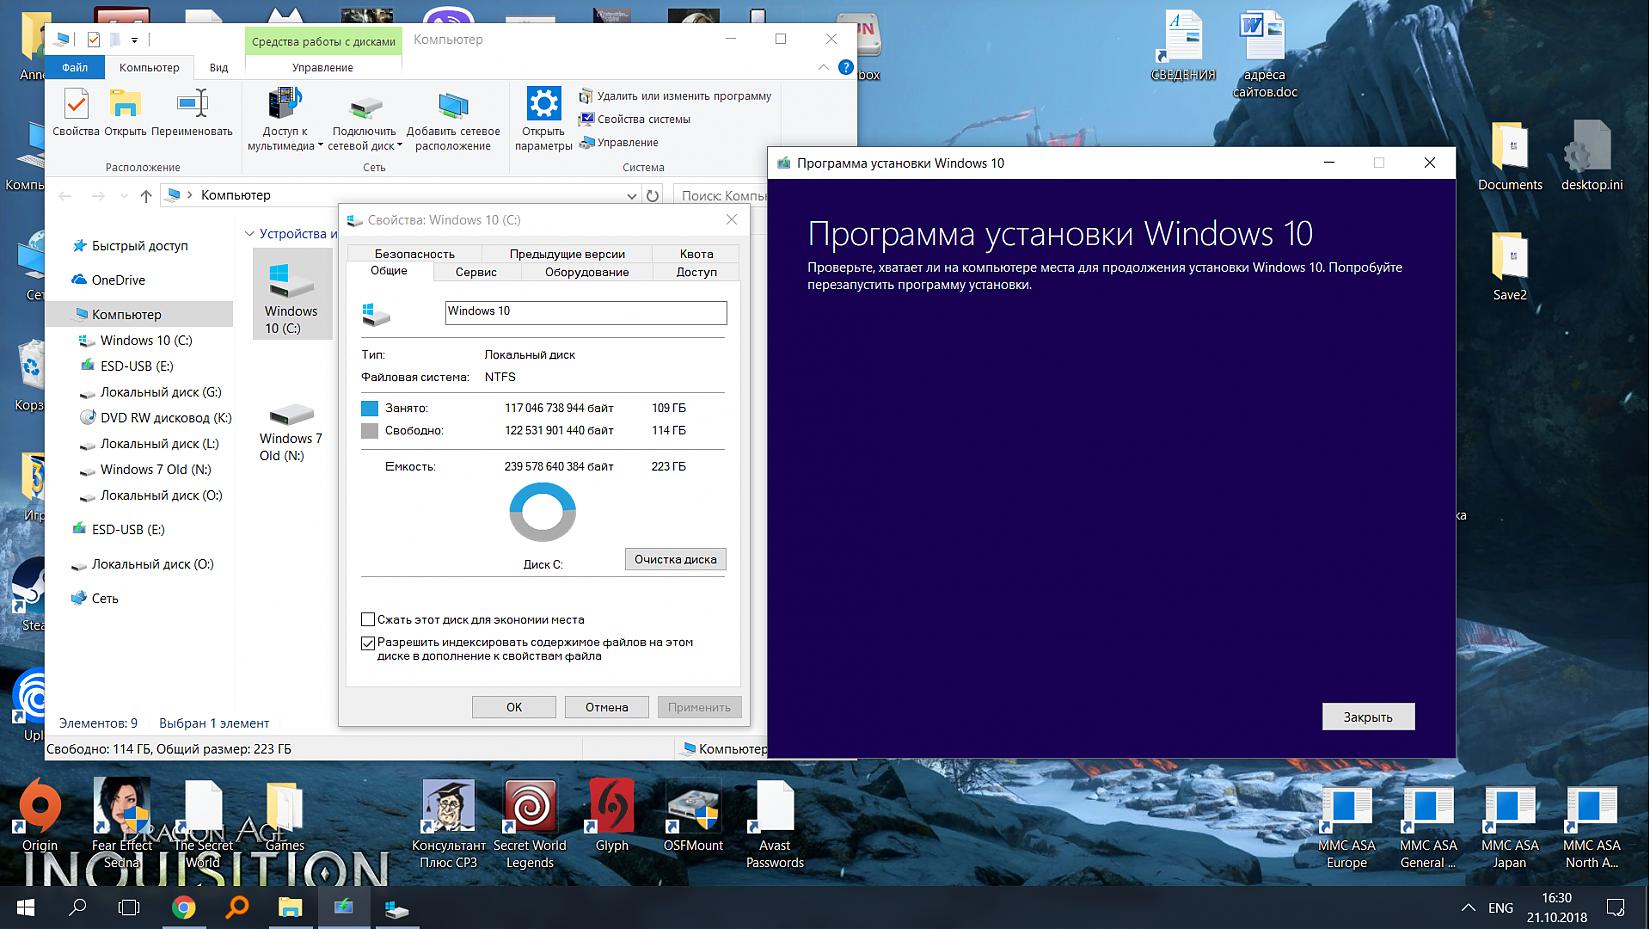Screen dimensions: 1650x929
Task: Select the Save2 desktop folder
Action: click(1510, 267)
